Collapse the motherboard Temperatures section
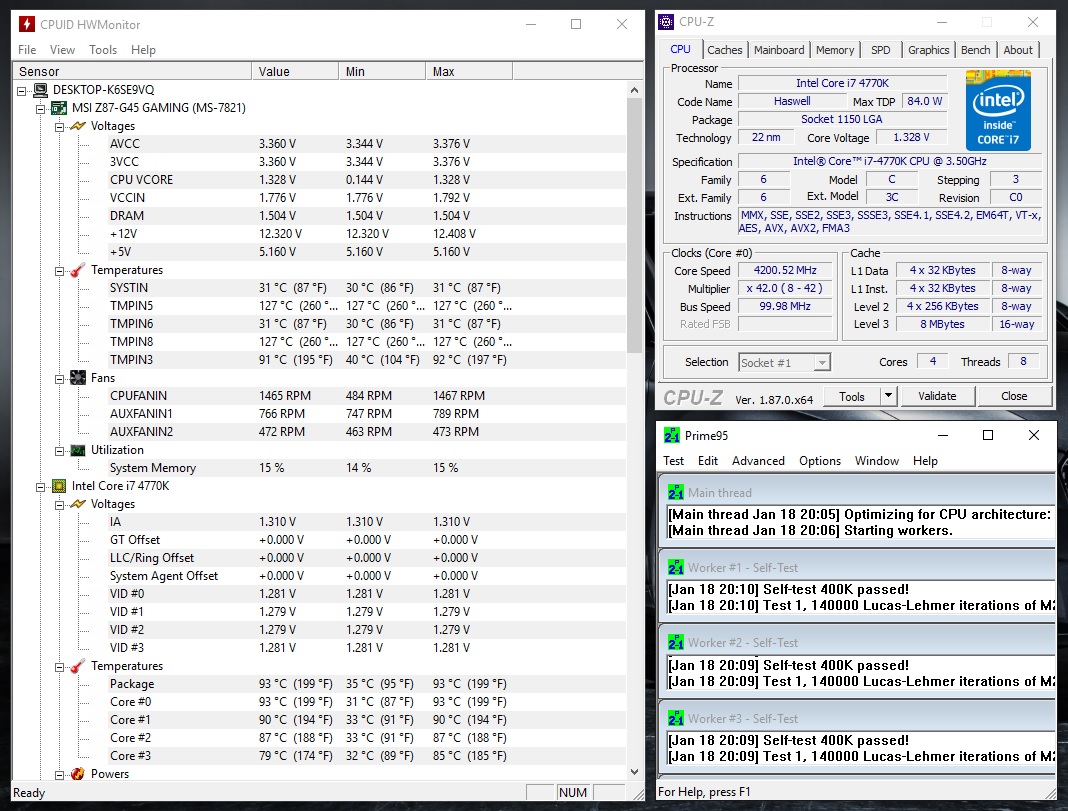Screen dimensions: 1068x811 60,271
